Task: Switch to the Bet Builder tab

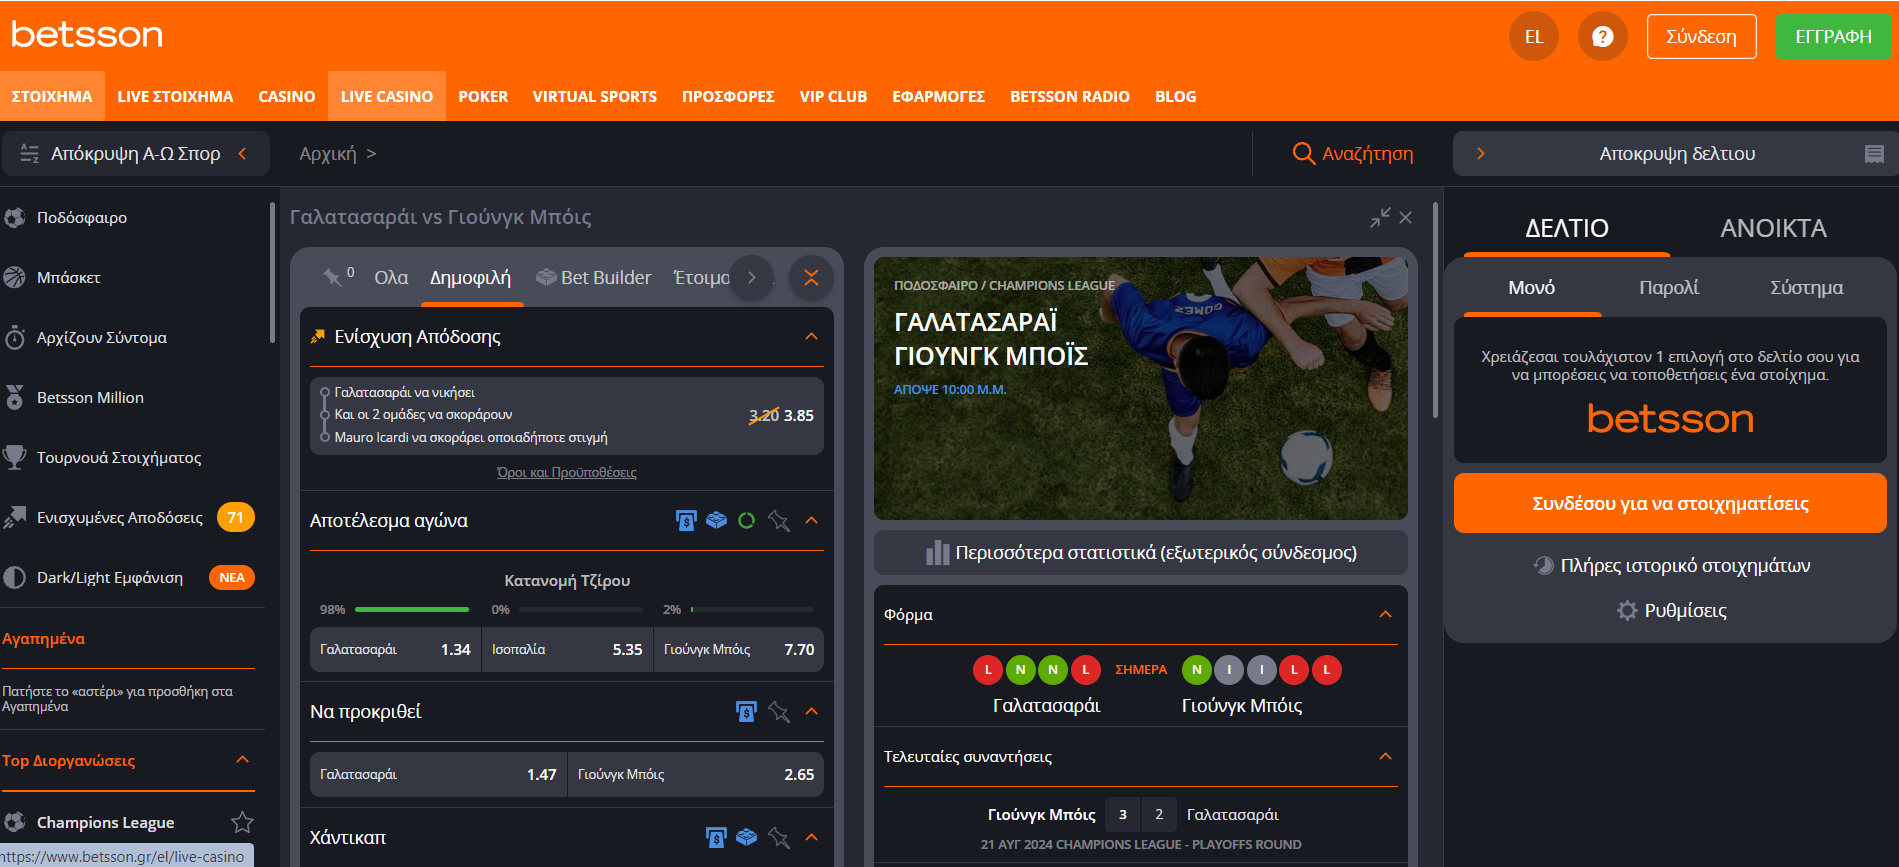Action: click(x=594, y=277)
